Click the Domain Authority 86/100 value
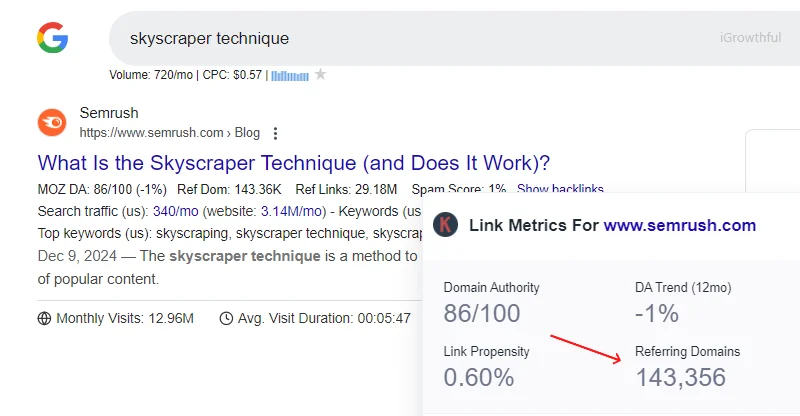The height and width of the screenshot is (416, 800). click(x=482, y=313)
